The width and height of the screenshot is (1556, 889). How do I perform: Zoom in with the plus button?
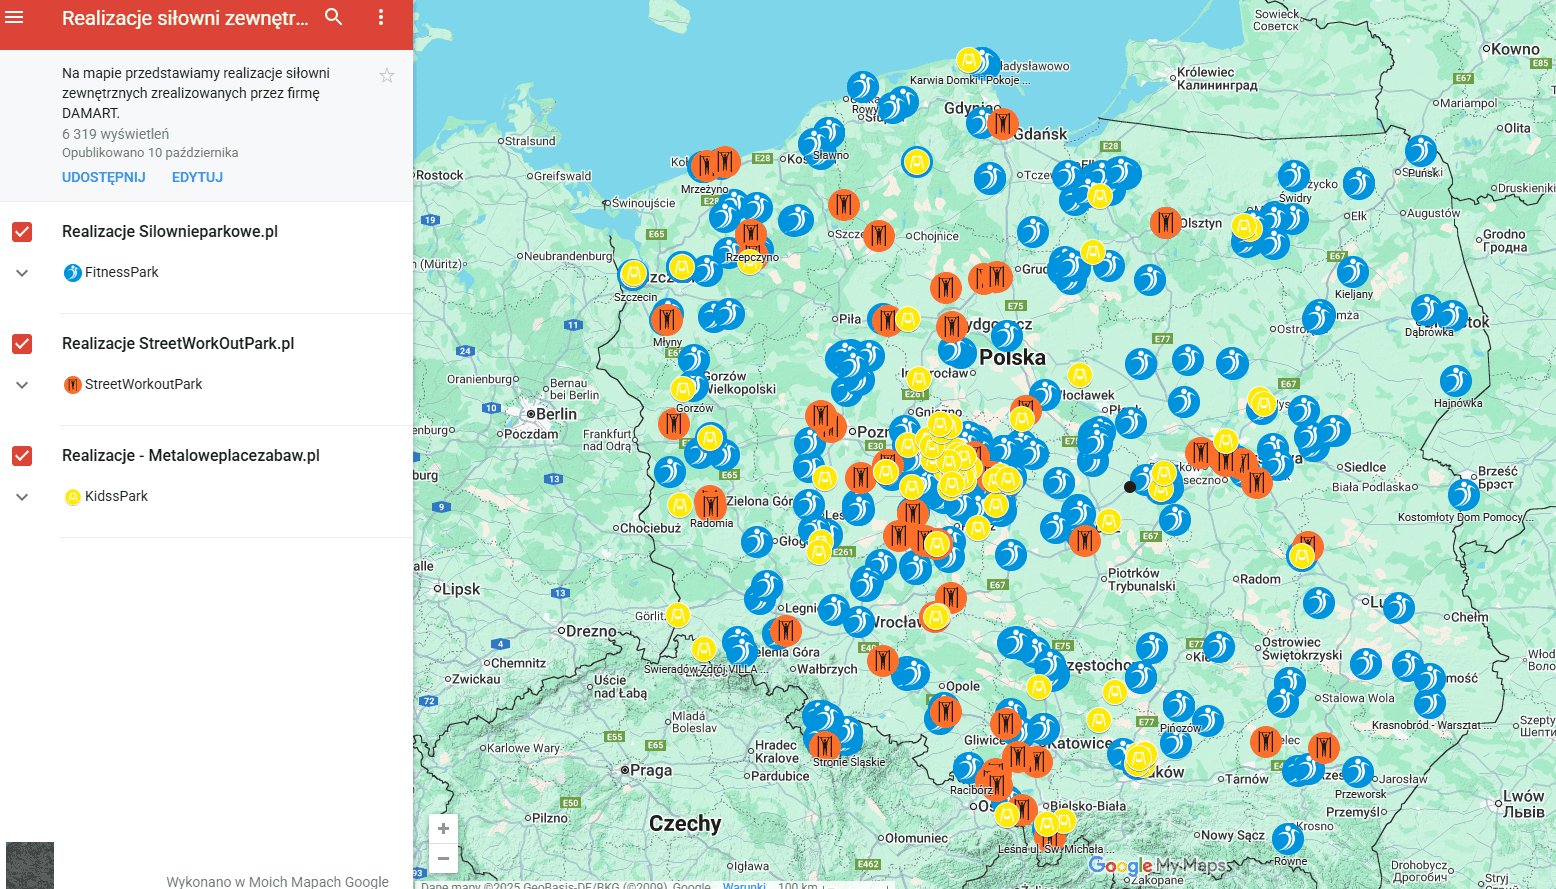pos(443,829)
